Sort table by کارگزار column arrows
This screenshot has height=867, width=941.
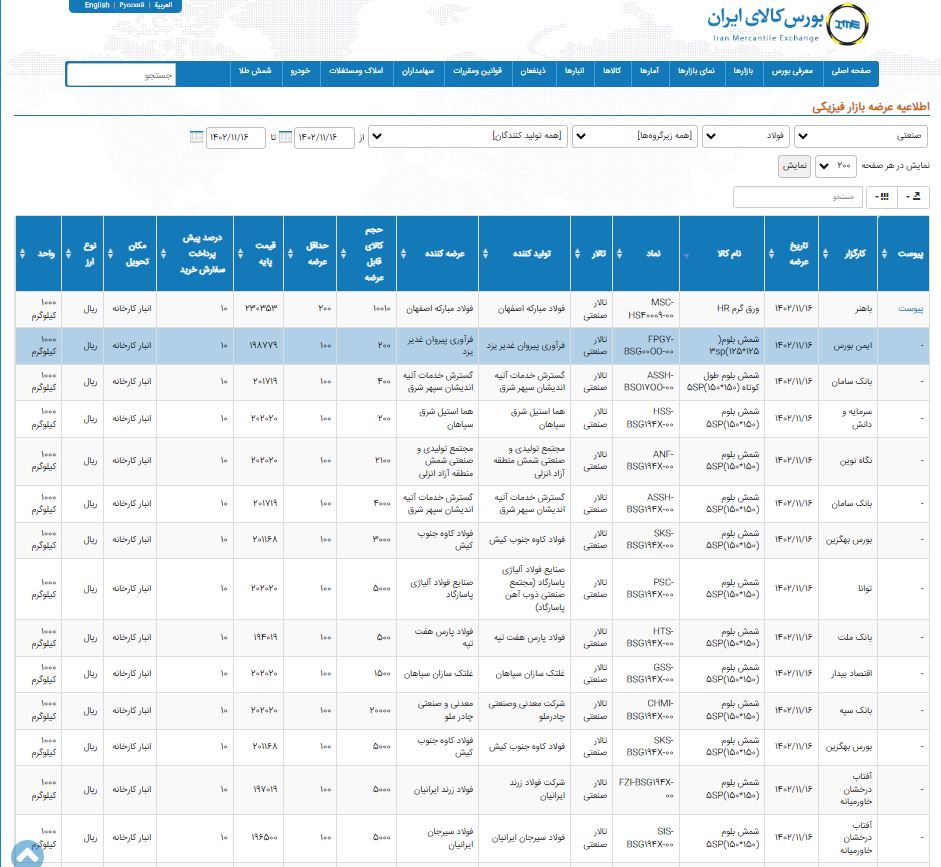pos(825,254)
